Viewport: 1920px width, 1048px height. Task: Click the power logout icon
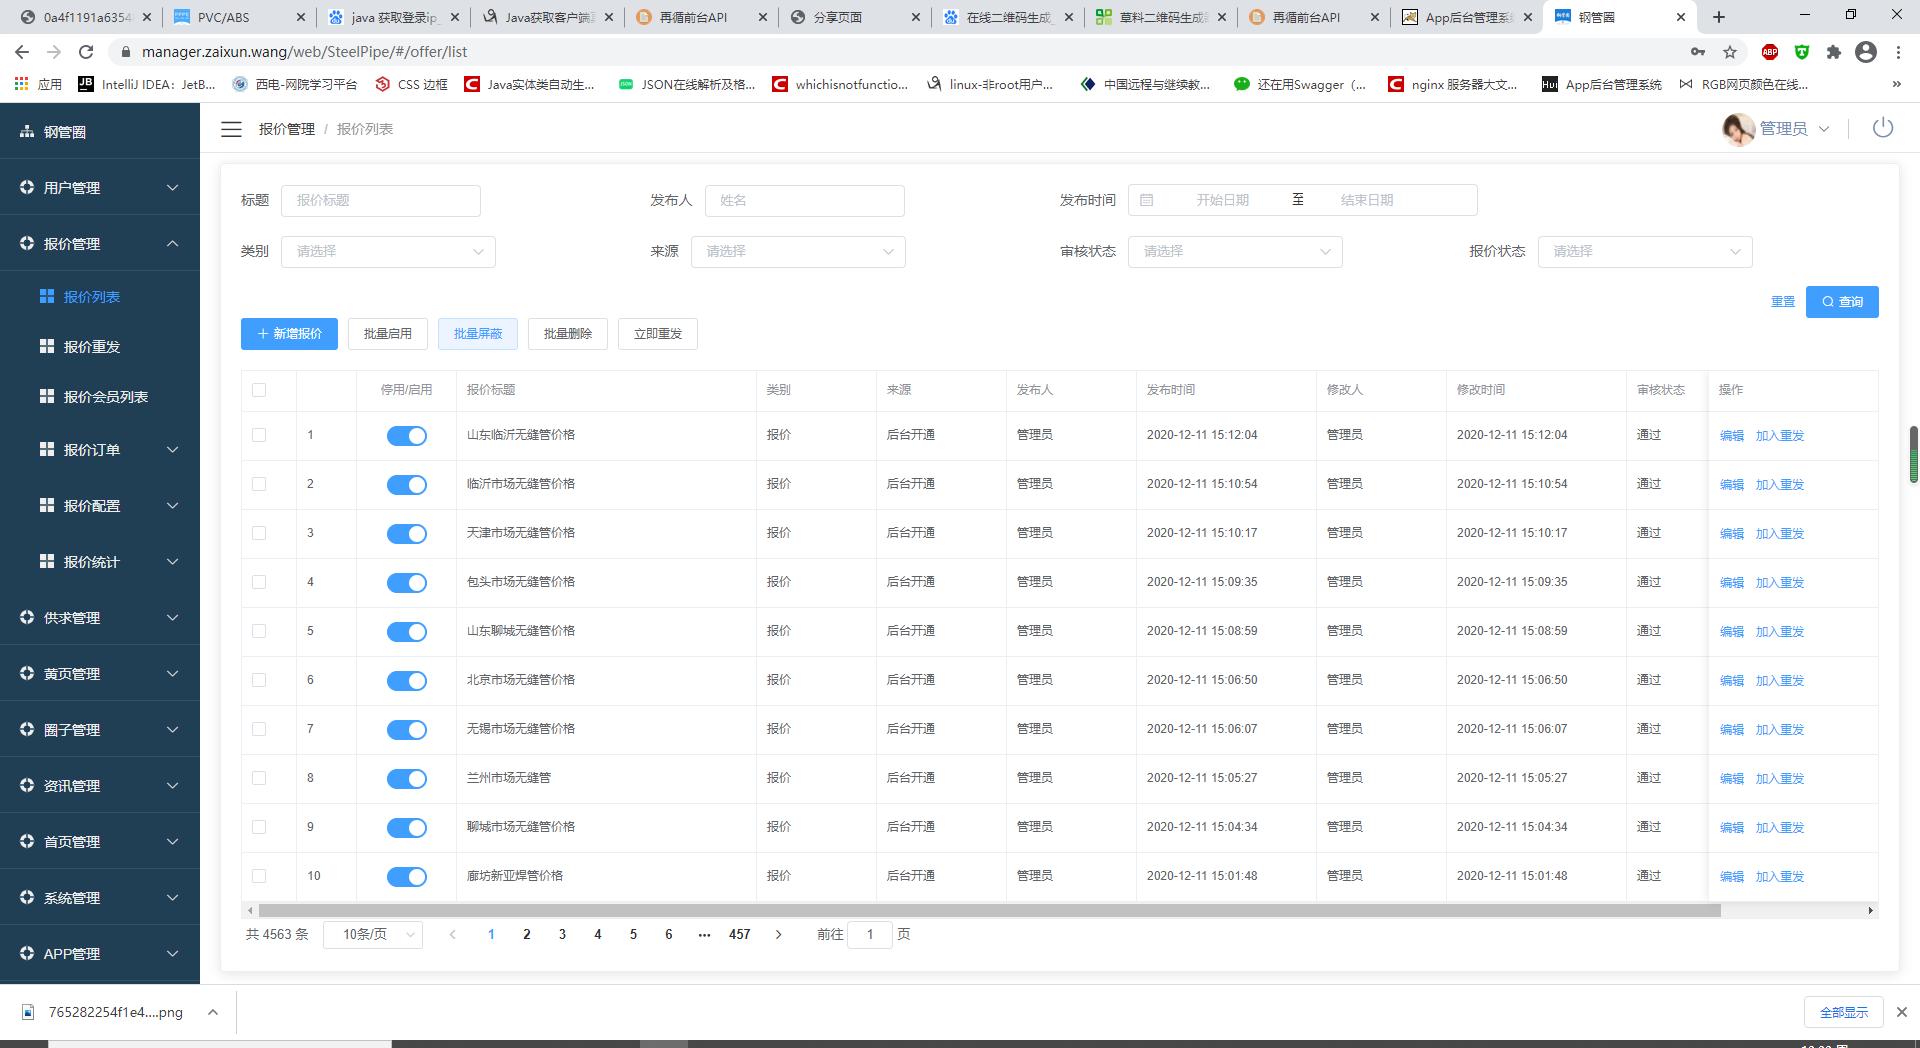pos(1882,128)
